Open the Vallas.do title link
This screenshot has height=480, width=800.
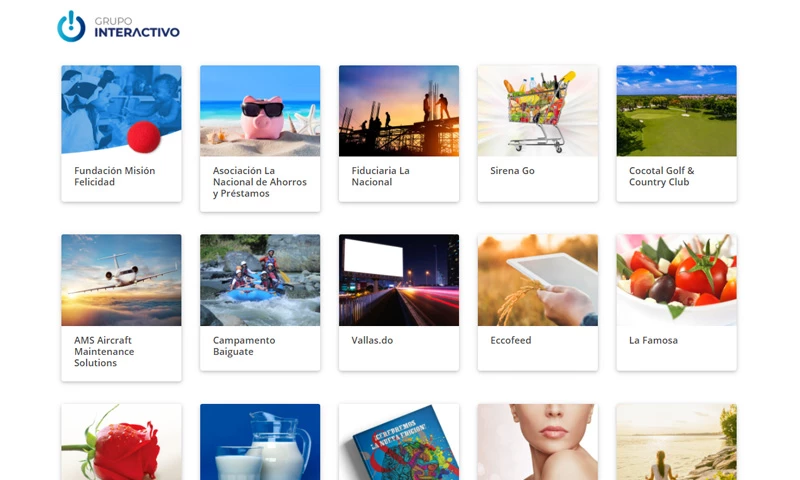point(372,340)
